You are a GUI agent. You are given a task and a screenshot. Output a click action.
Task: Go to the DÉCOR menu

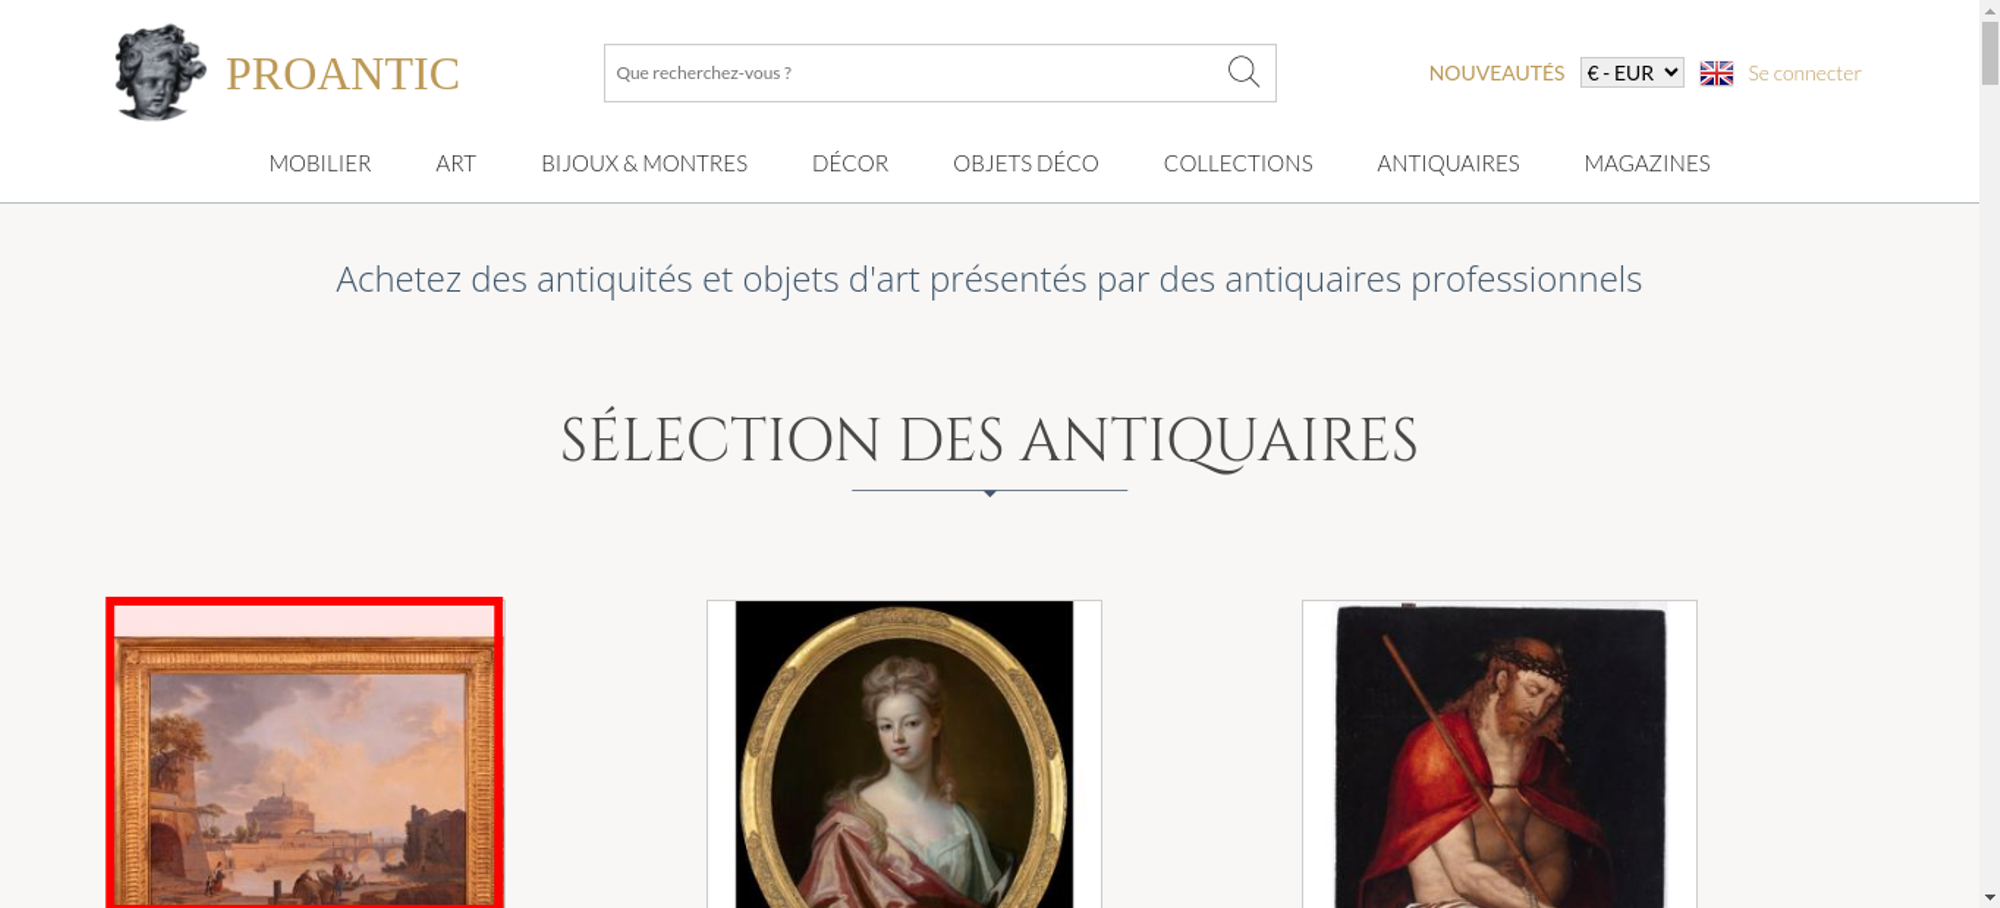[850, 163]
